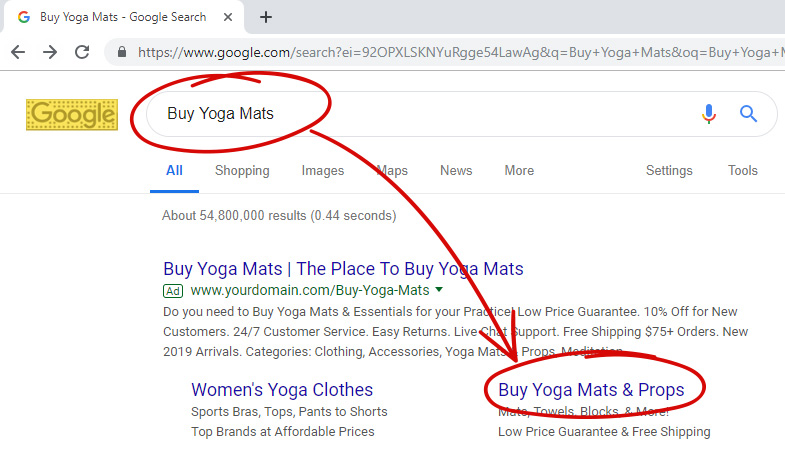
Task: Open the Settings menu
Action: [669, 171]
